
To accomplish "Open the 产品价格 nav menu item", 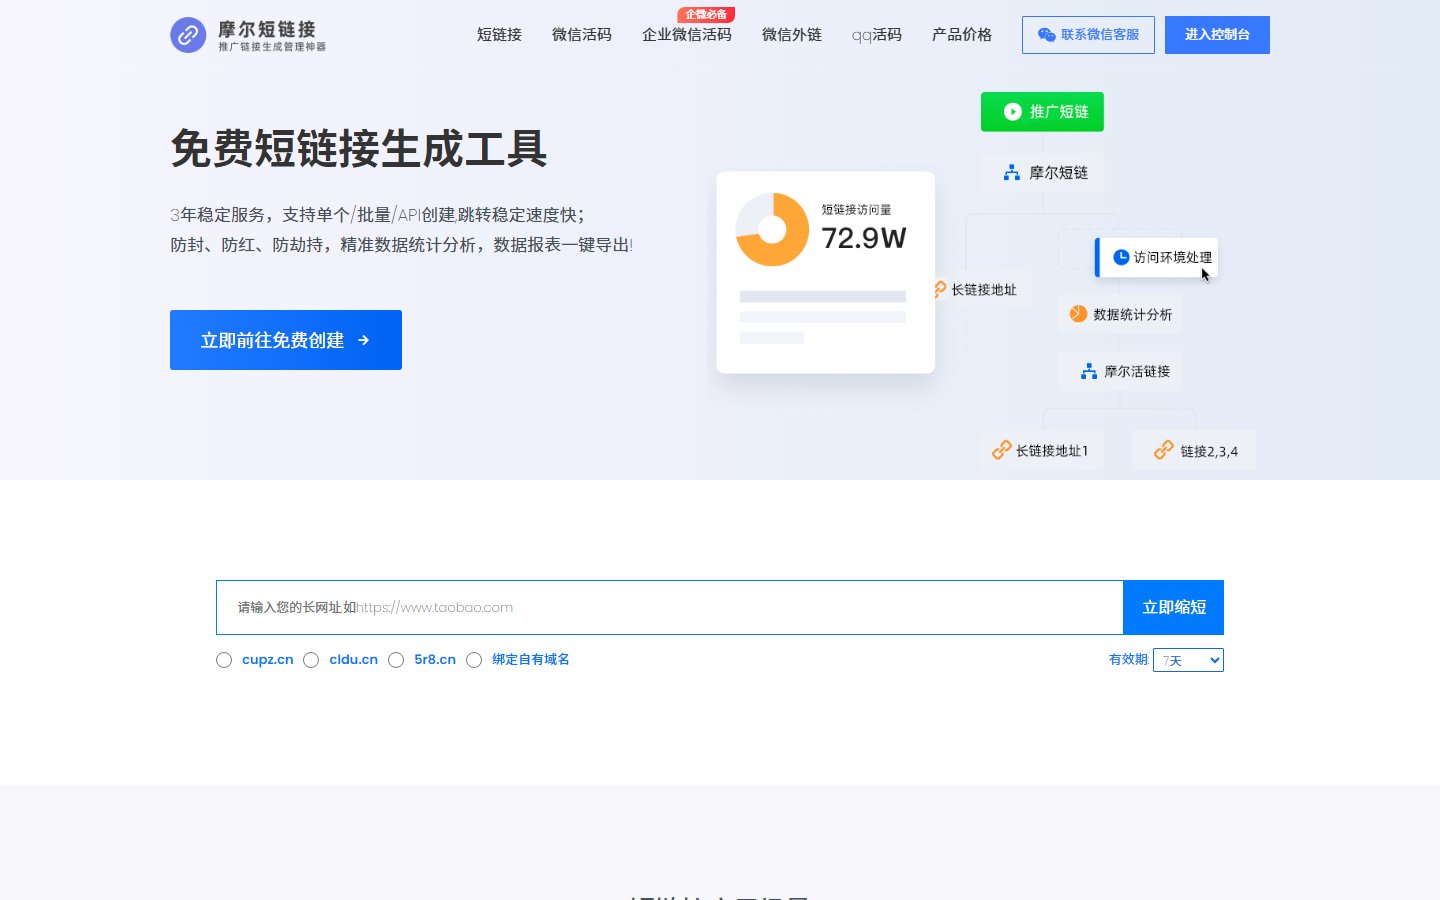I will pos(962,35).
